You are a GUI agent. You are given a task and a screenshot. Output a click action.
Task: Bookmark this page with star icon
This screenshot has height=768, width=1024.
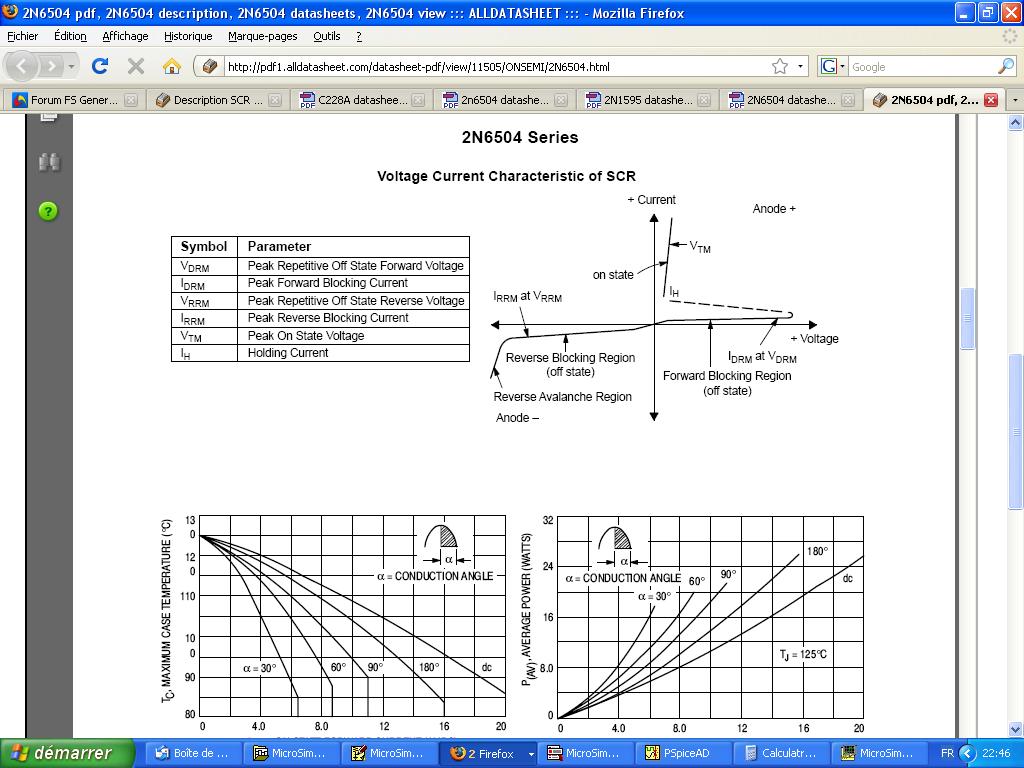point(779,66)
